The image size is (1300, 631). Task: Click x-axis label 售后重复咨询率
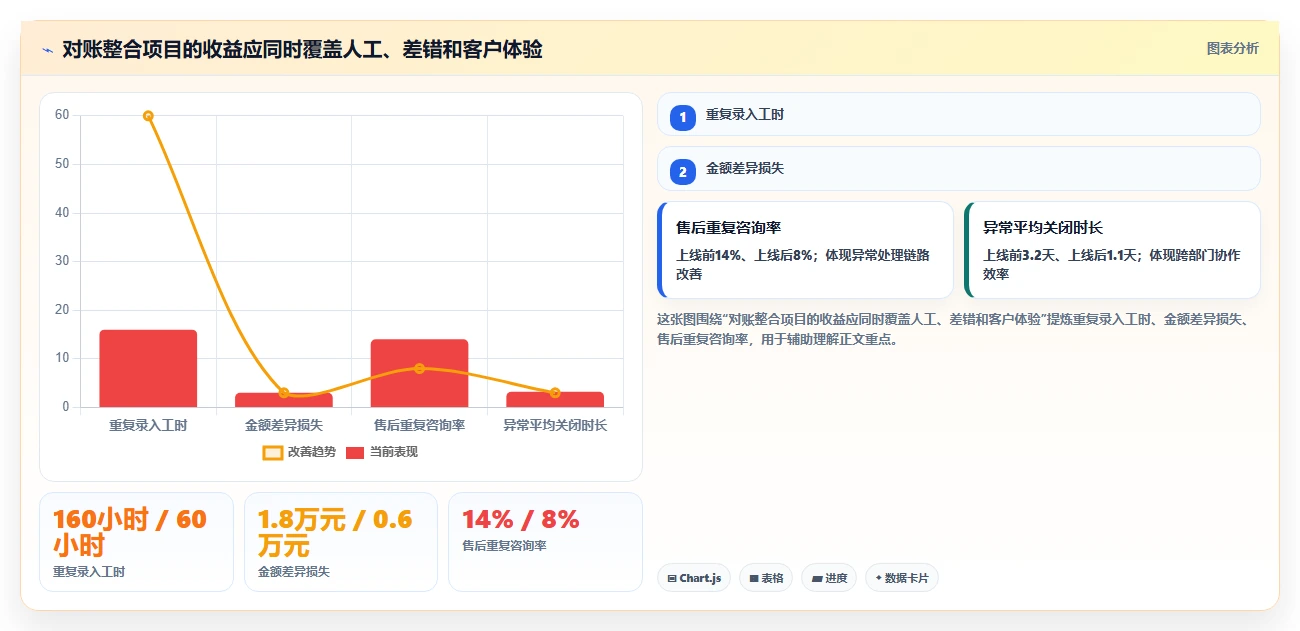pos(419,425)
